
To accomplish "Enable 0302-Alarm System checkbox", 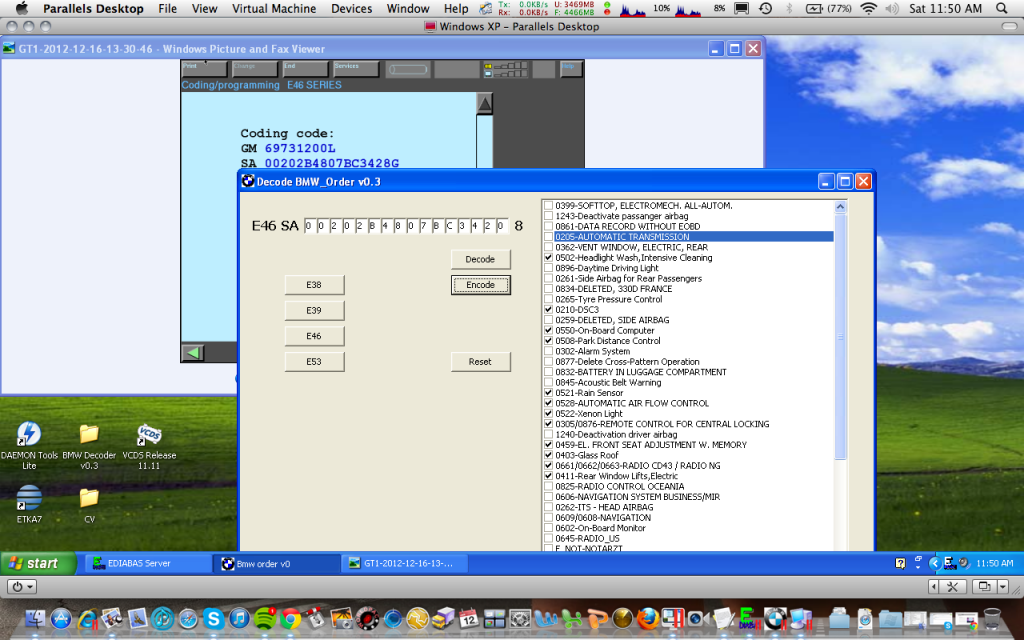I will click(x=549, y=351).
